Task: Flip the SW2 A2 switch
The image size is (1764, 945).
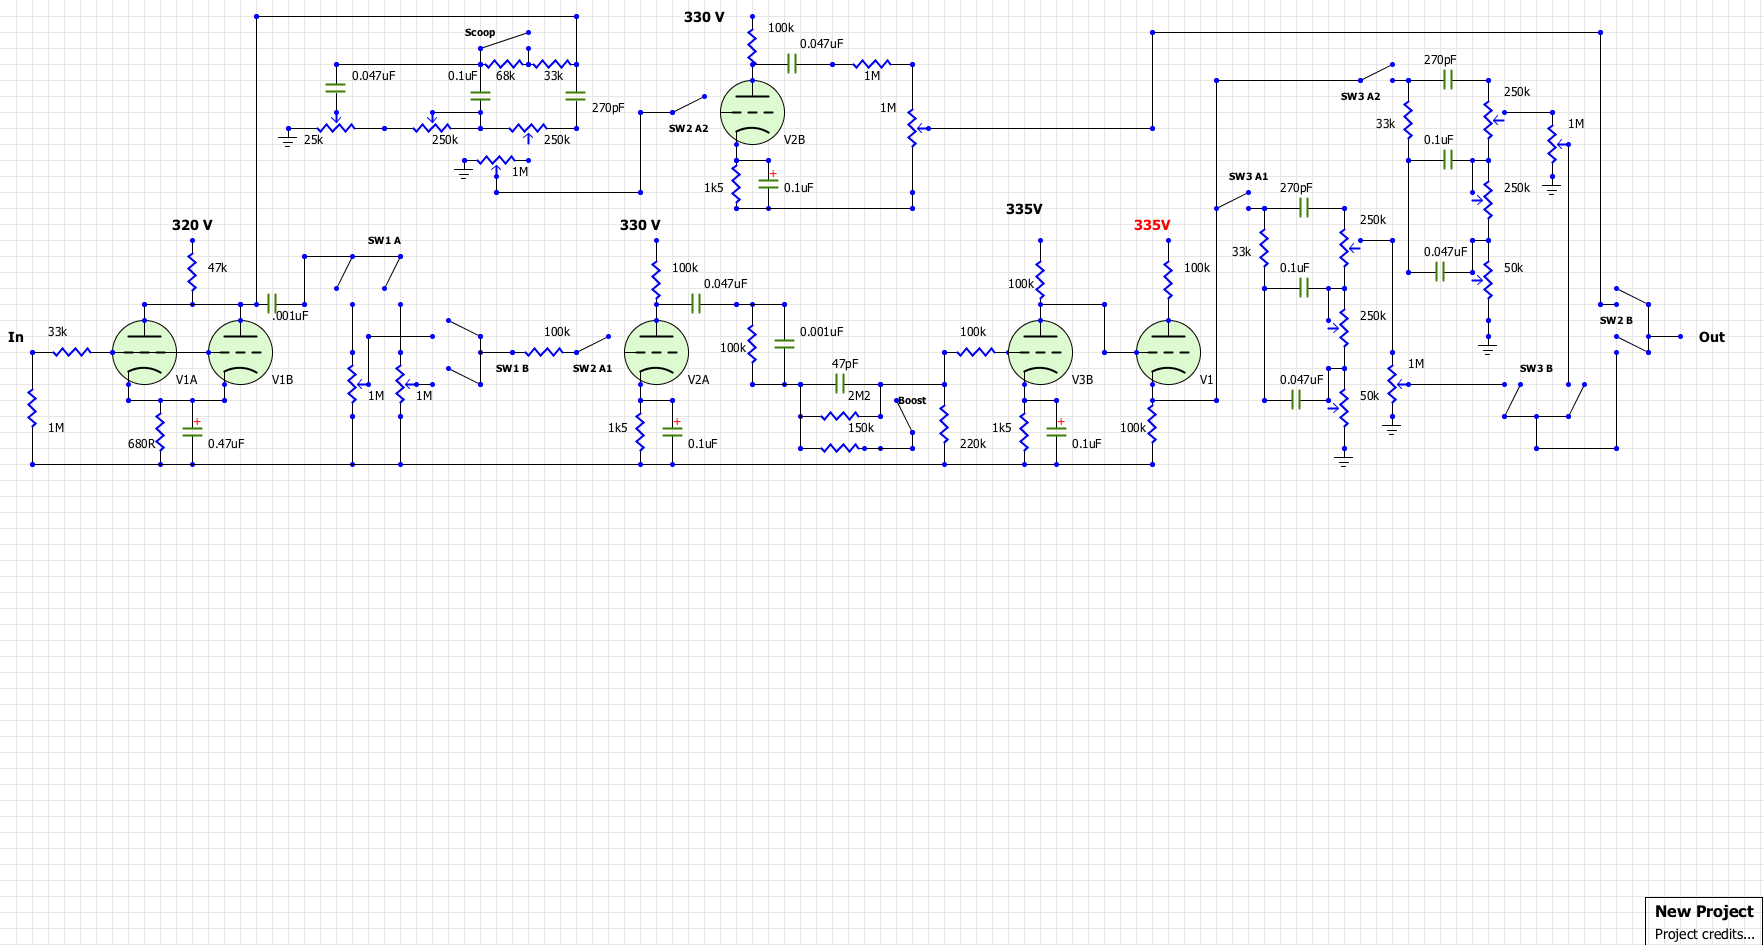Action: 688,105
